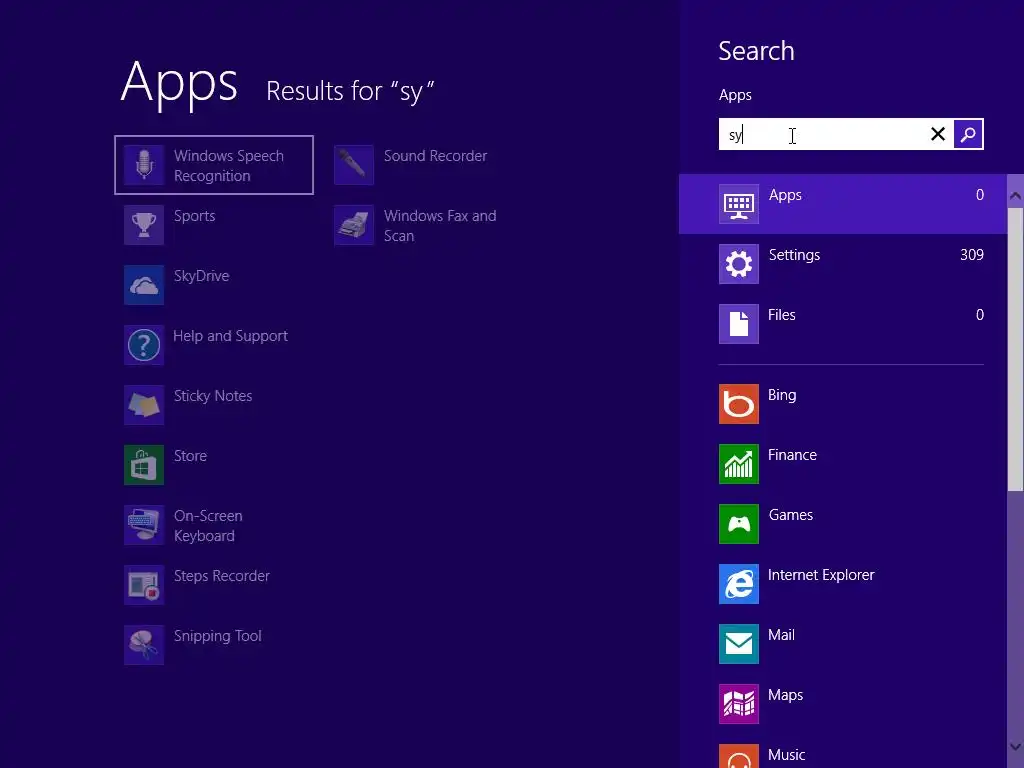The height and width of the screenshot is (768, 1024).
Task: Choose Finance as search target
Action: point(842,464)
